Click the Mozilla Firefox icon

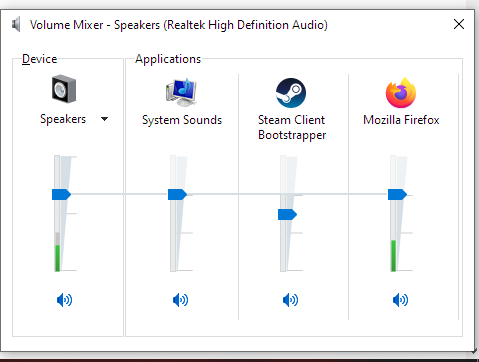pyautogui.click(x=401, y=93)
